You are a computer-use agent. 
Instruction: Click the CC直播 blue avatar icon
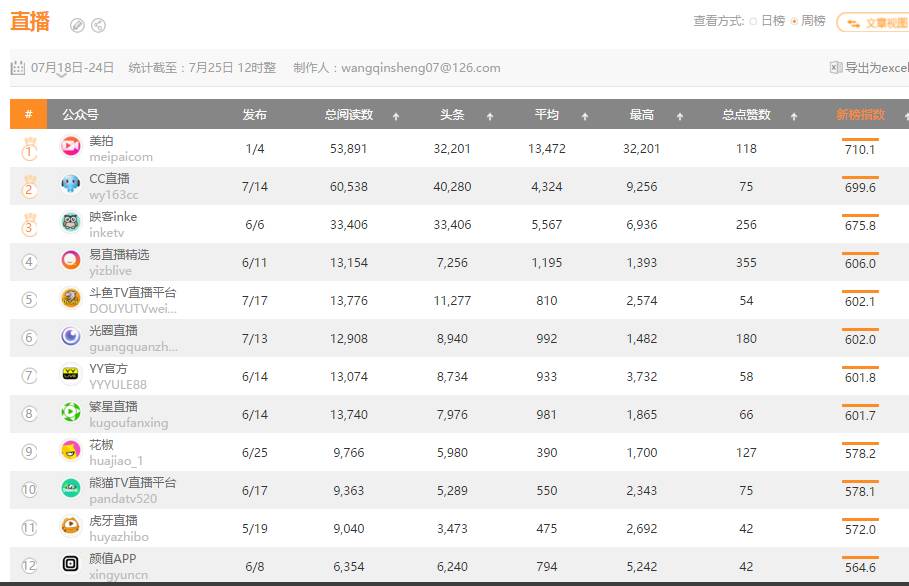(x=71, y=184)
